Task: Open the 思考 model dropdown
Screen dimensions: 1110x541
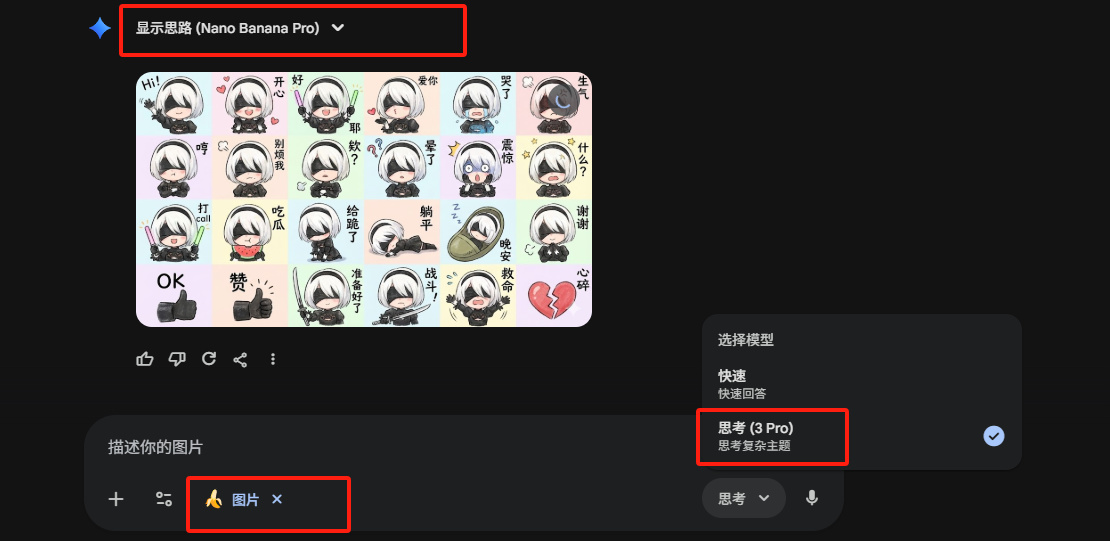Action: point(743,499)
